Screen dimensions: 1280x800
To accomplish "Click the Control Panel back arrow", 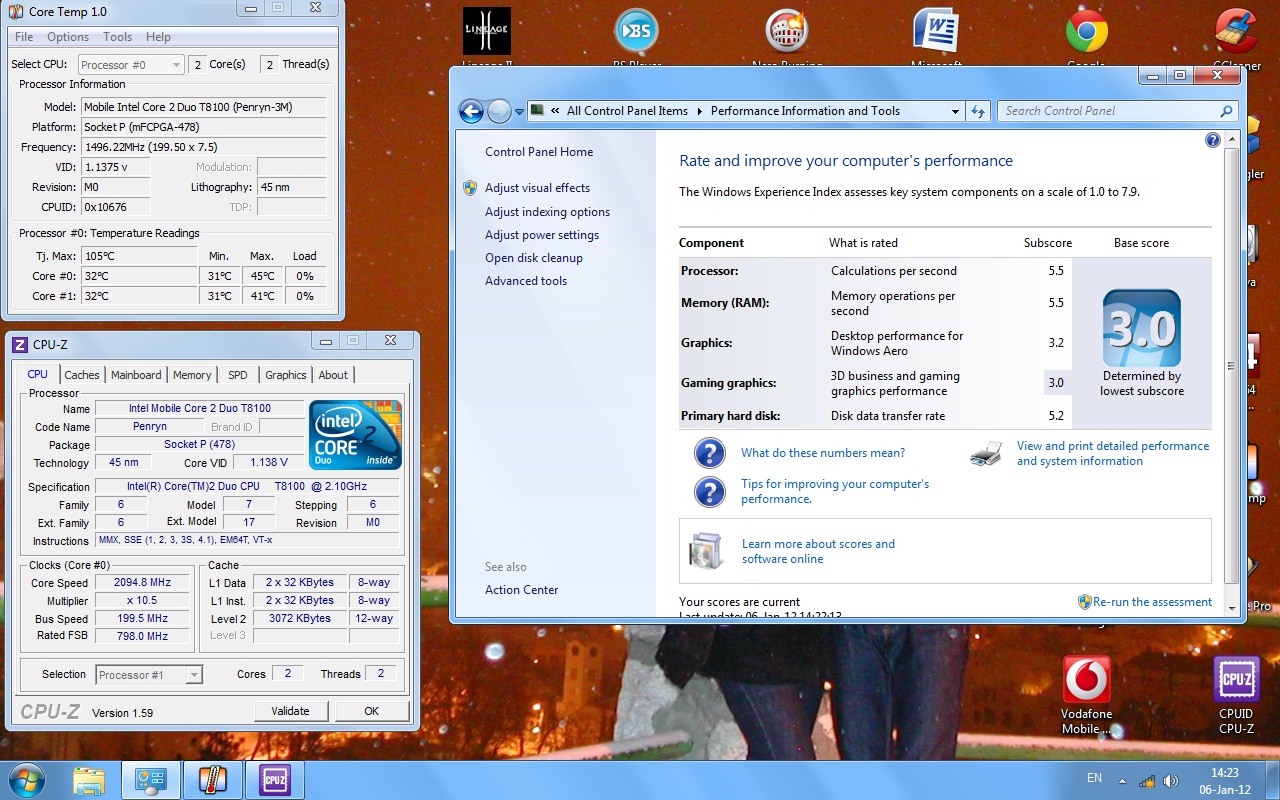I will (x=471, y=111).
